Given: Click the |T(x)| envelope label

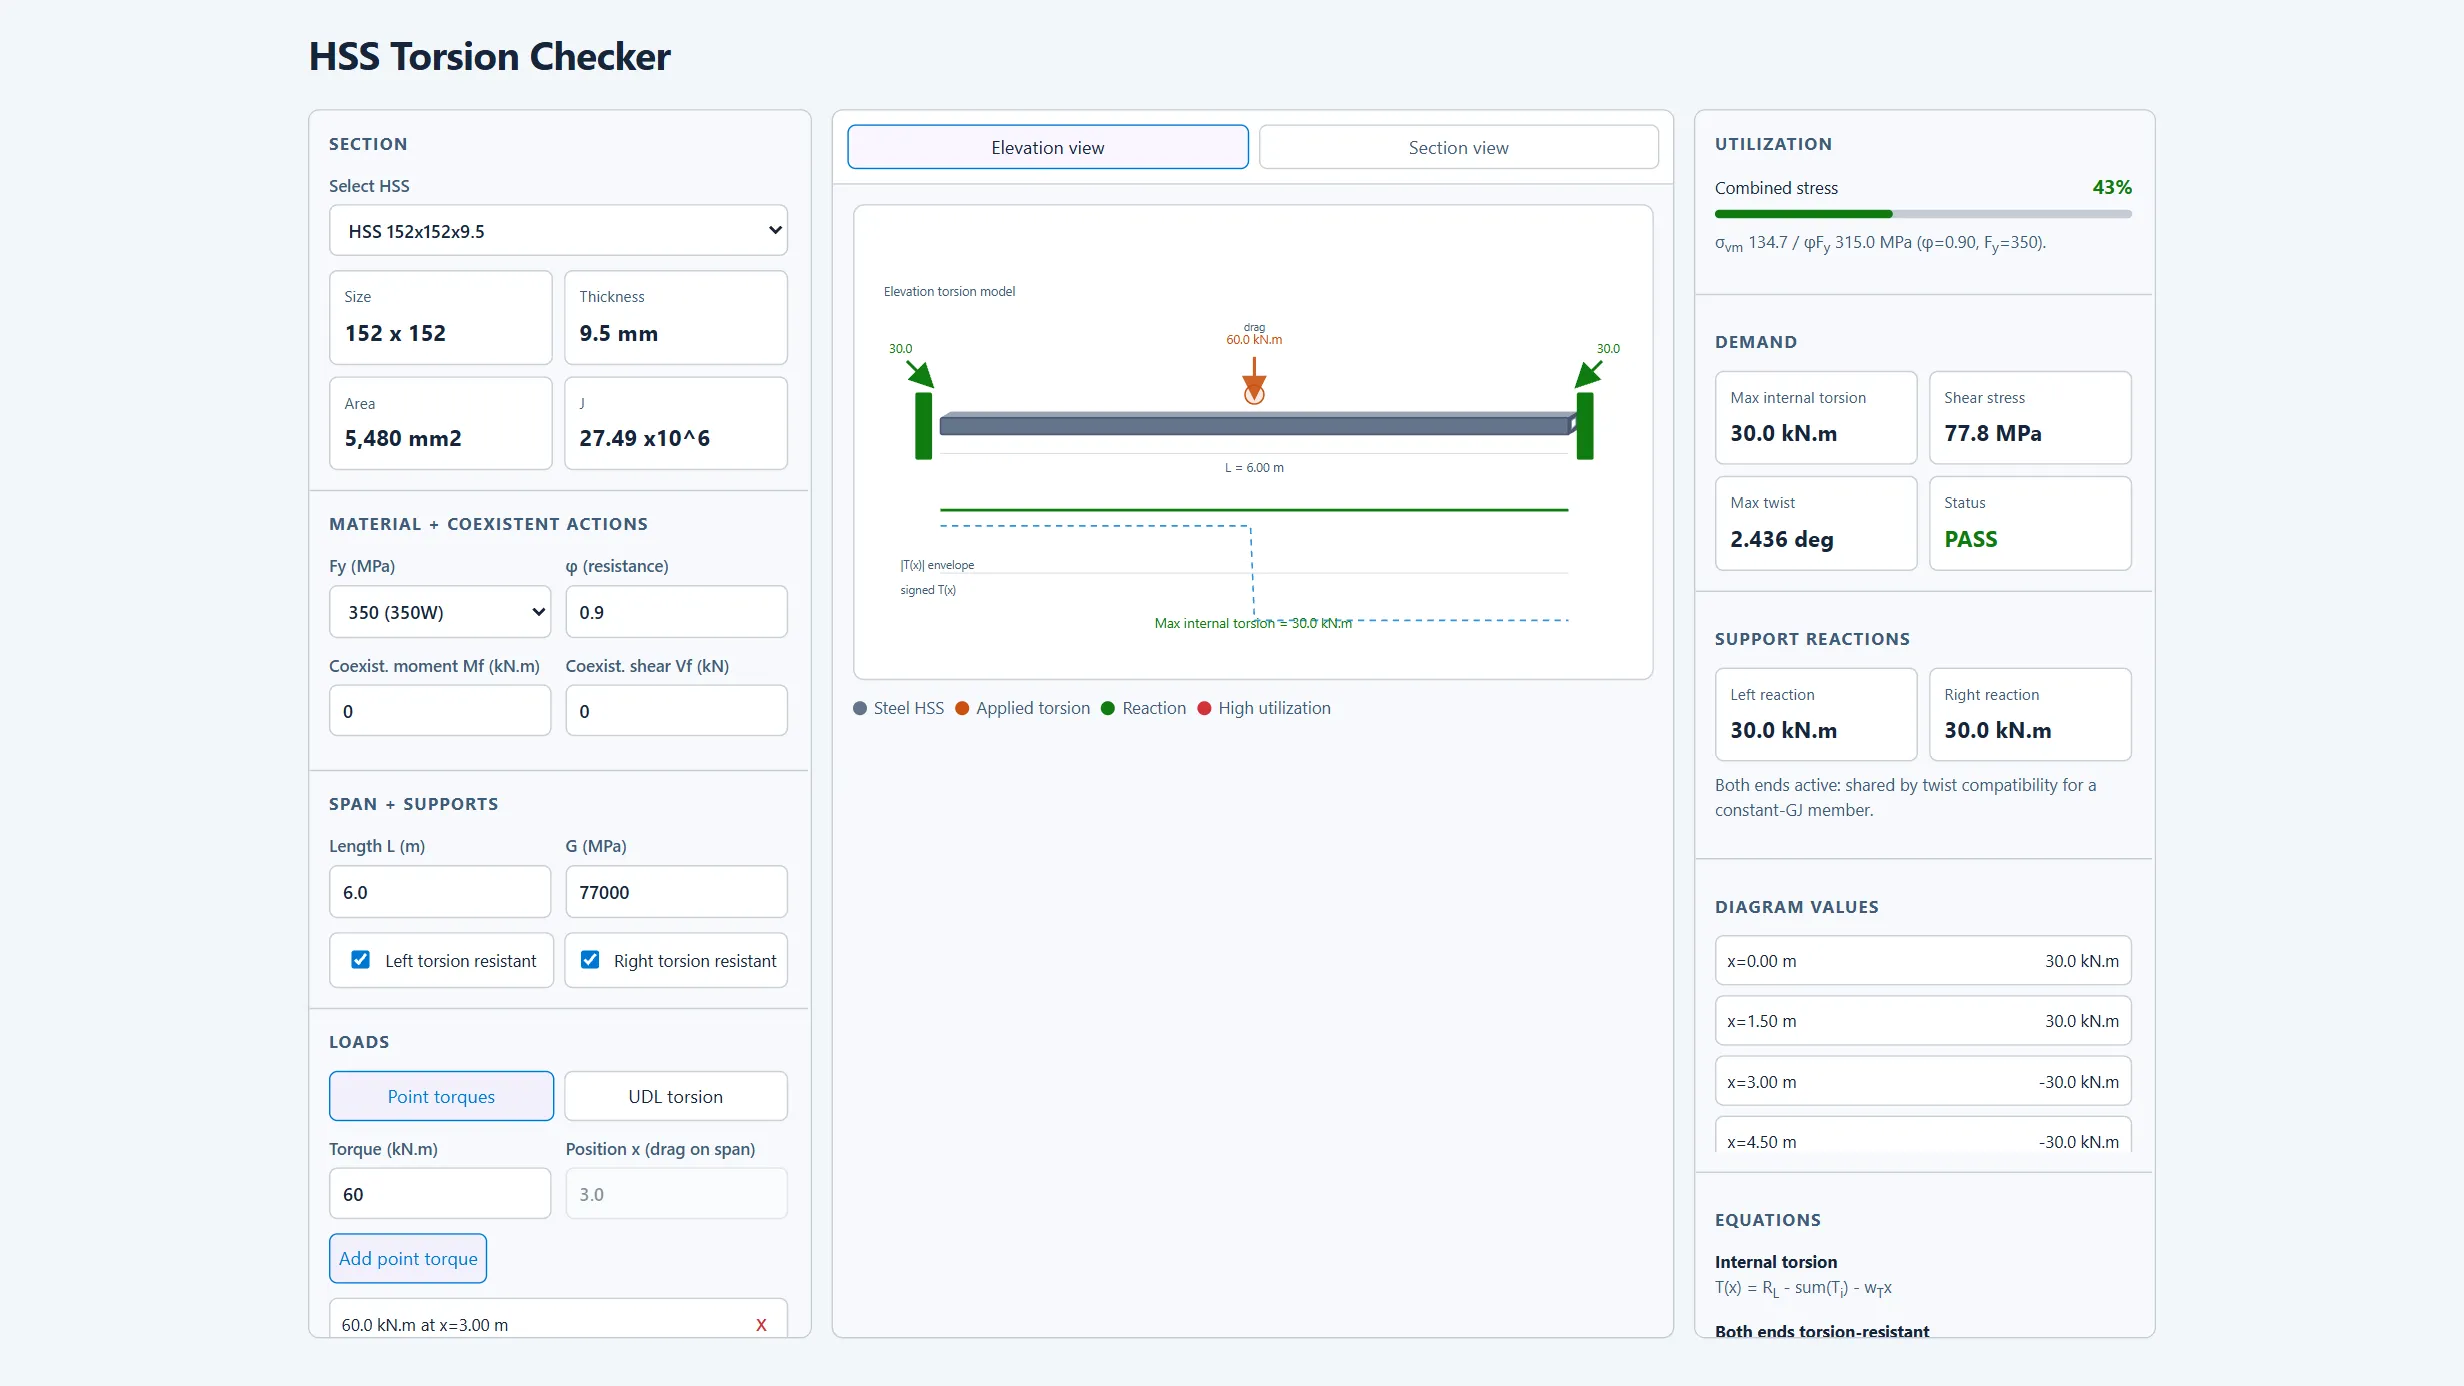Looking at the screenshot, I should 937,565.
